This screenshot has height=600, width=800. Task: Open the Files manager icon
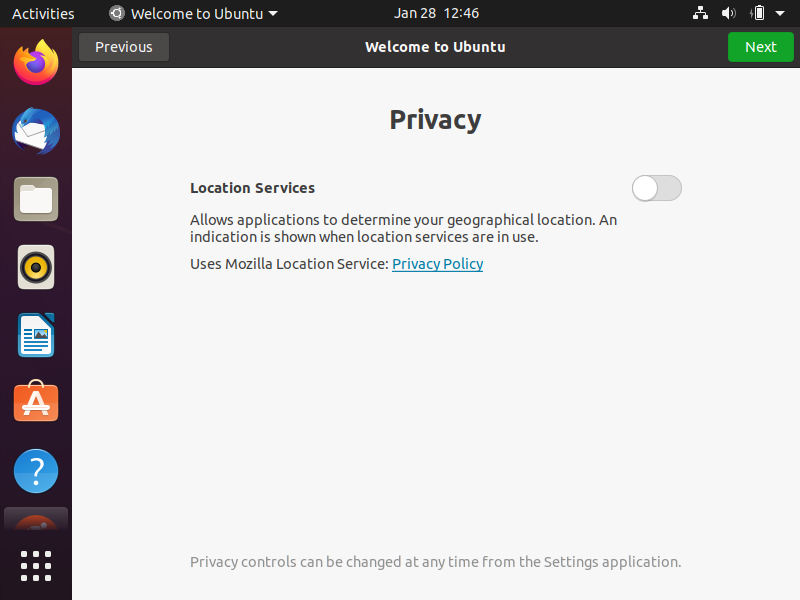click(x=36, y=199)
